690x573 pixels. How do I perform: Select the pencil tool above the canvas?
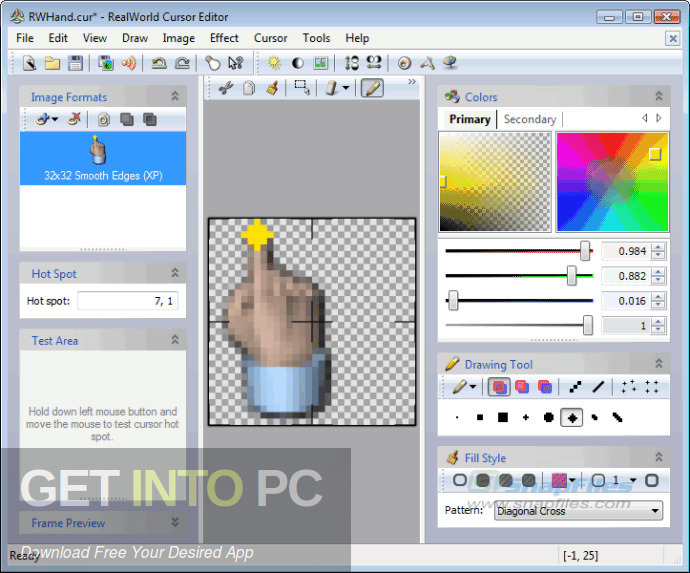(372, 88)
